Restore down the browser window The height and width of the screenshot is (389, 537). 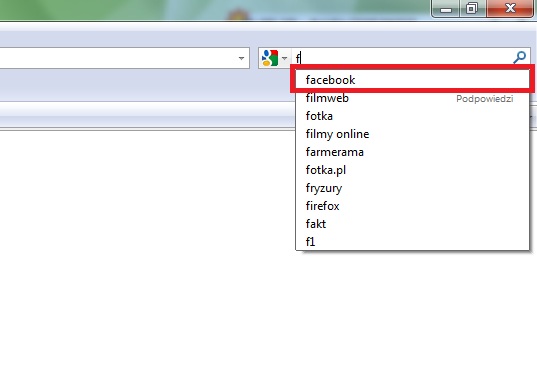tap(472, 8)
